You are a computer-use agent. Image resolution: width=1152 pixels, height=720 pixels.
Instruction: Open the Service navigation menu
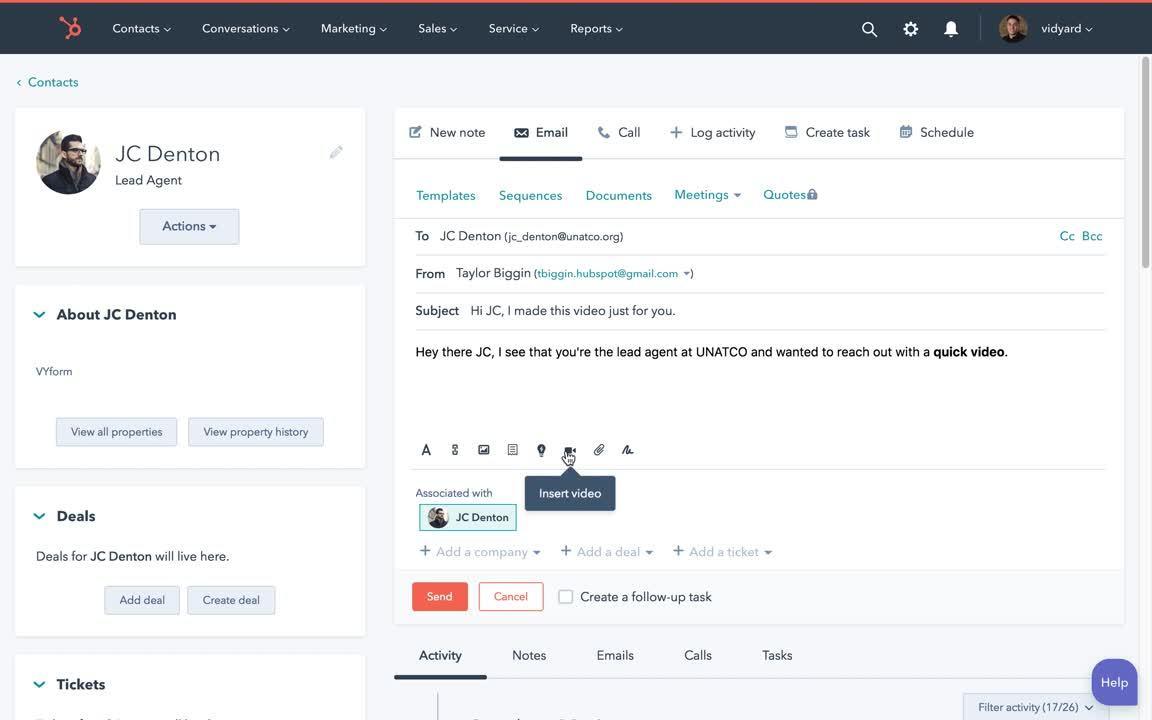click(x=514, y=29)
